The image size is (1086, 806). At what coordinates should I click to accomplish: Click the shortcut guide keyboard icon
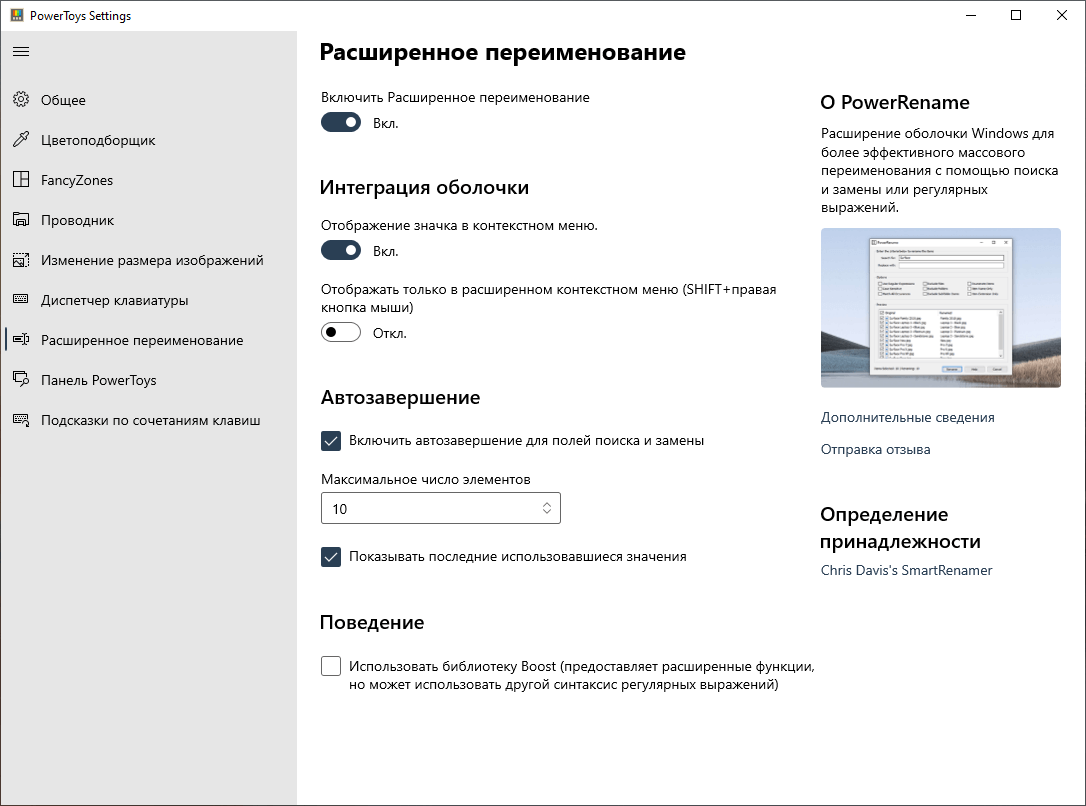[21, 420]
